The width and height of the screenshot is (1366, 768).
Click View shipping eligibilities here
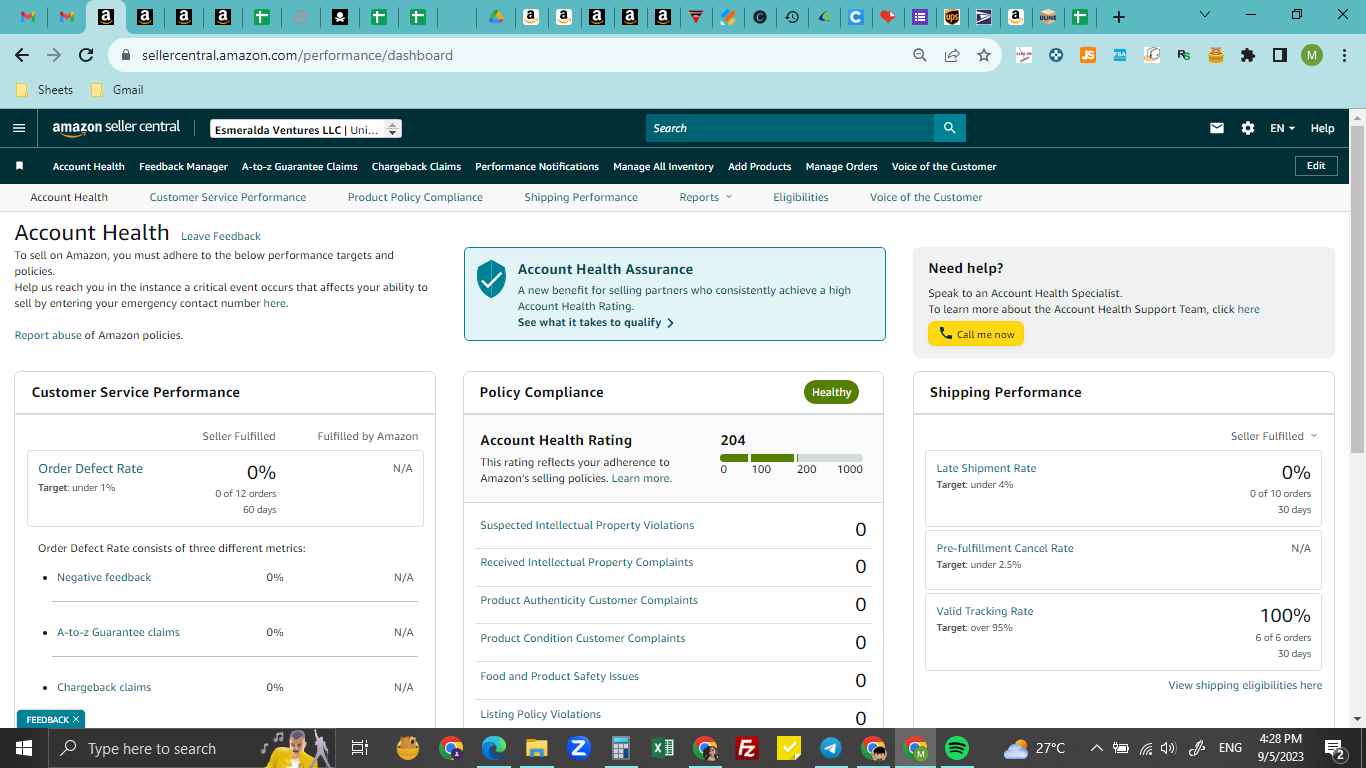pos(1245,685)
